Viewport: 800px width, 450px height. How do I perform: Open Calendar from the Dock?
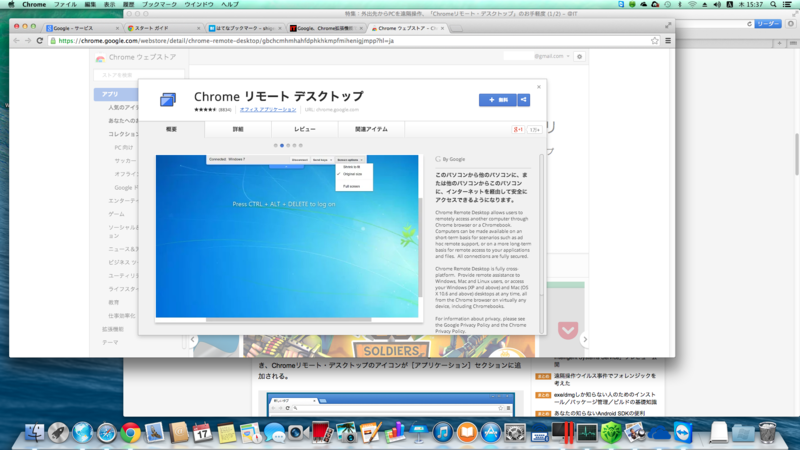tap(203, 433)
